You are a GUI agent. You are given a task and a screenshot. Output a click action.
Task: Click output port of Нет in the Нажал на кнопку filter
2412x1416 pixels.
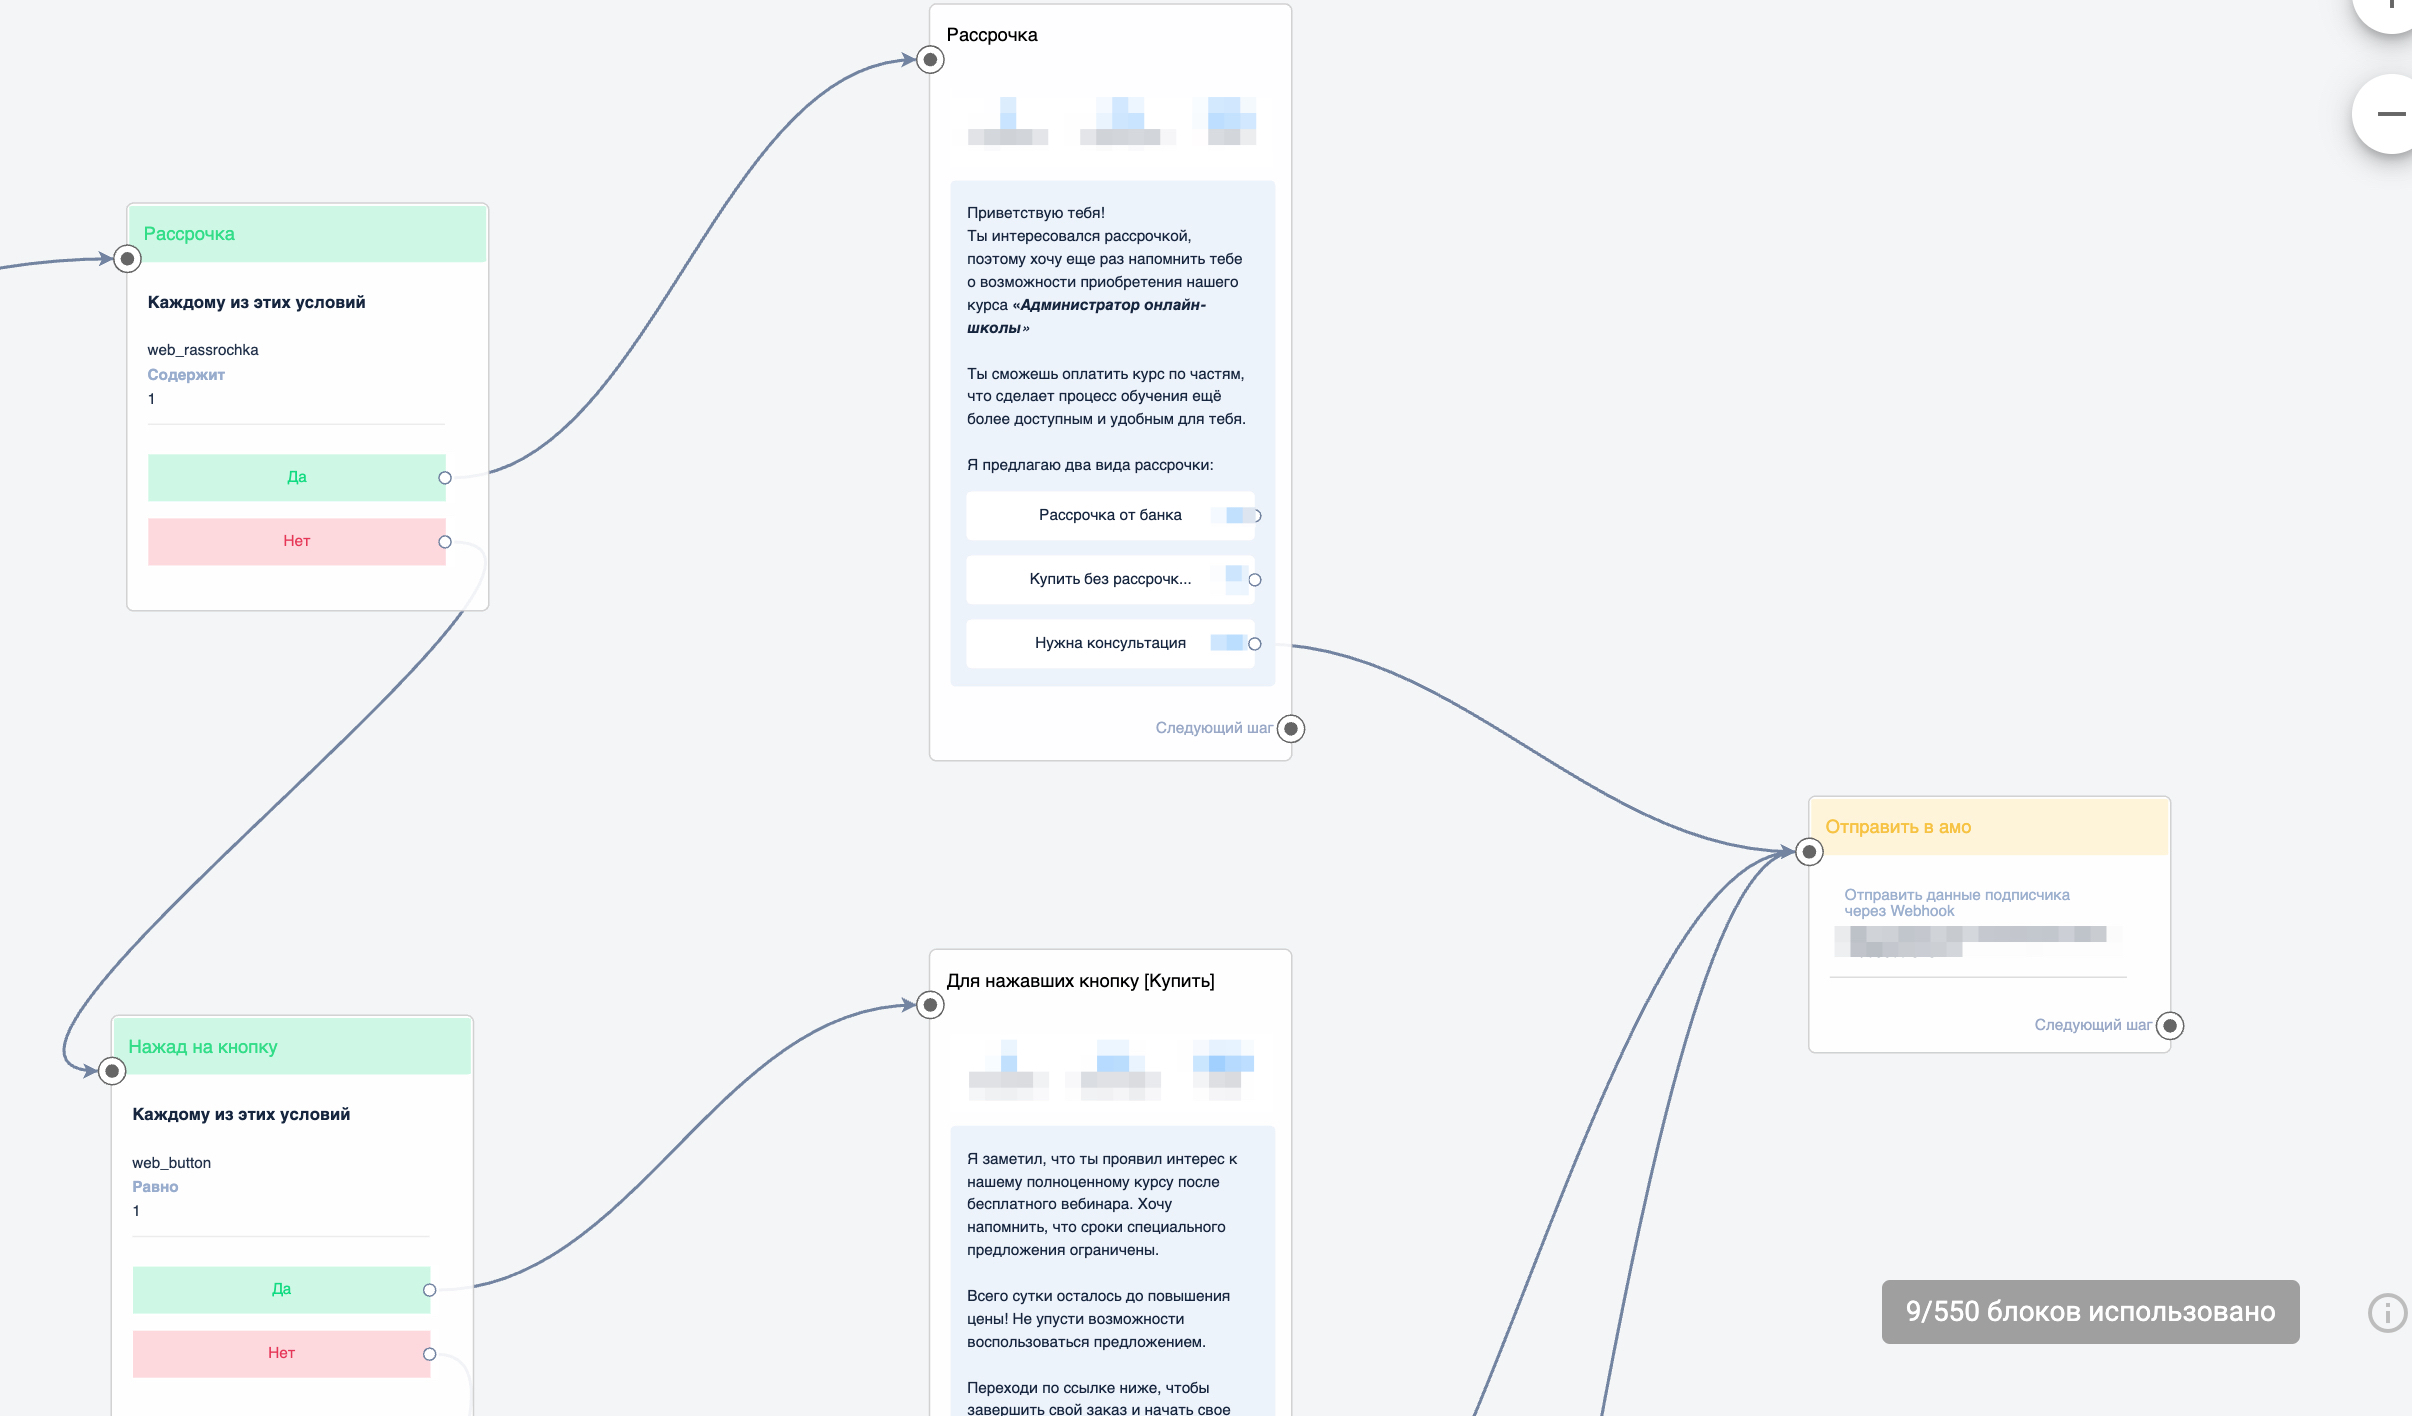pyautogui.click(x=430, y=1354)
